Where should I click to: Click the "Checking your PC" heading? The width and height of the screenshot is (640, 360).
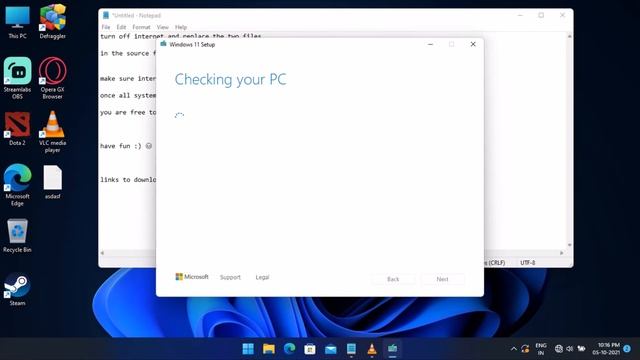231,79
